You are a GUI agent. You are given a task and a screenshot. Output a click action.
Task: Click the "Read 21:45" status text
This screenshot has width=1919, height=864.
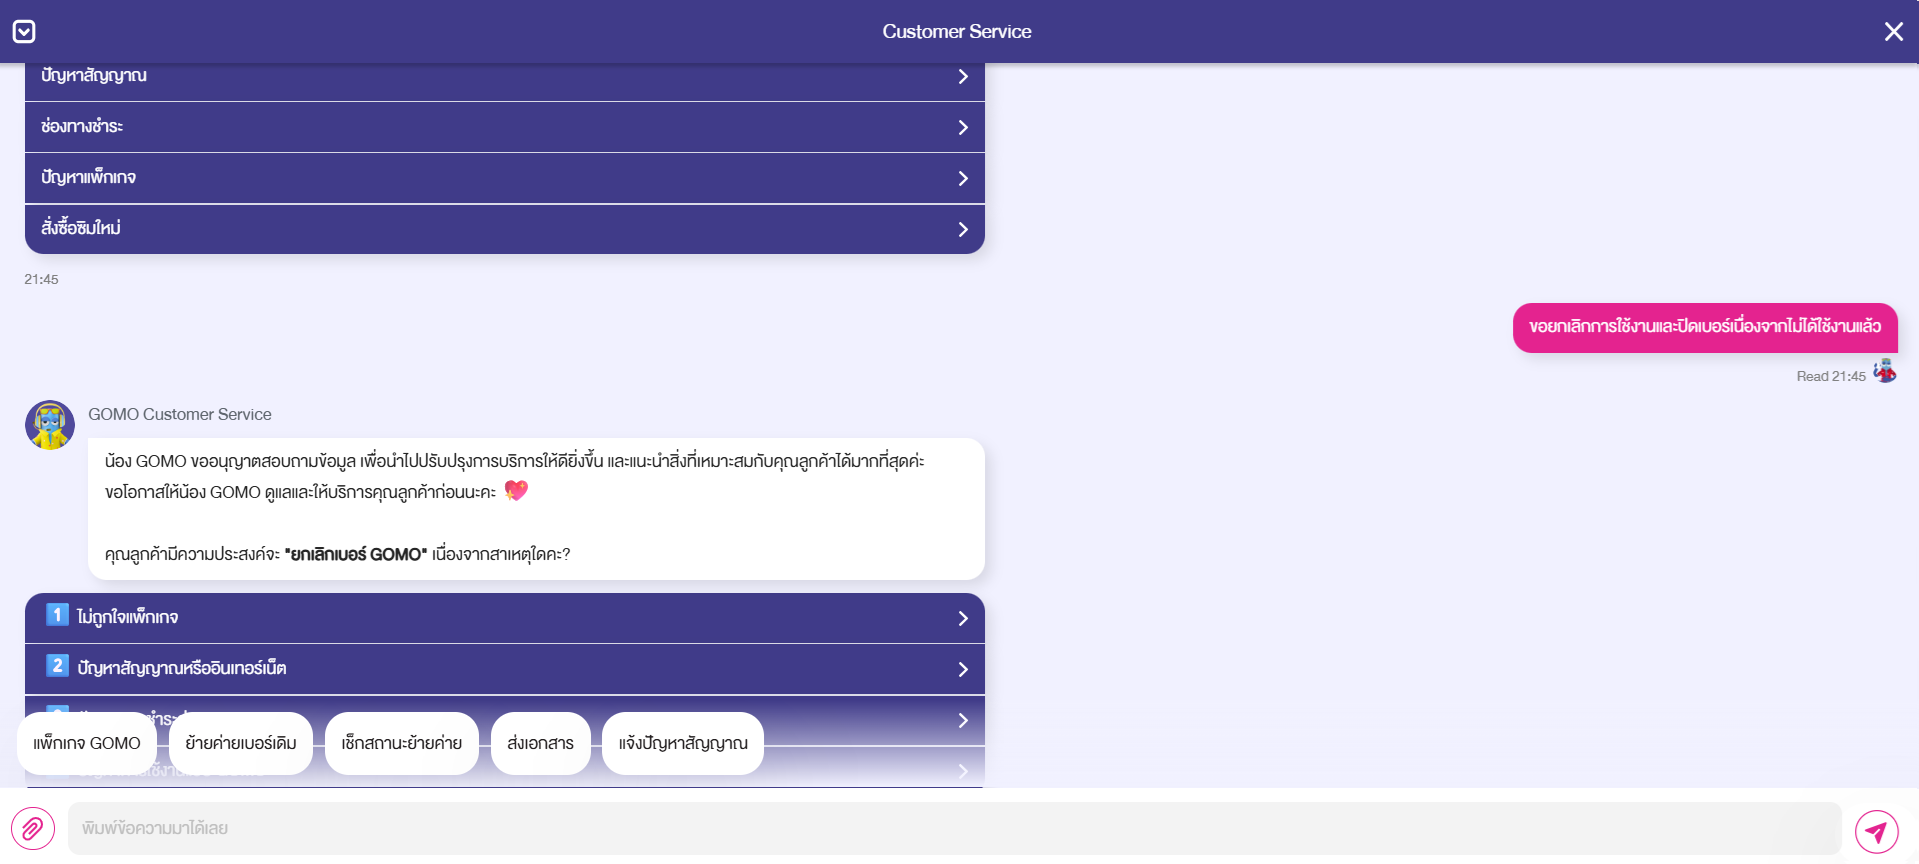click(x=1831, y=376)
